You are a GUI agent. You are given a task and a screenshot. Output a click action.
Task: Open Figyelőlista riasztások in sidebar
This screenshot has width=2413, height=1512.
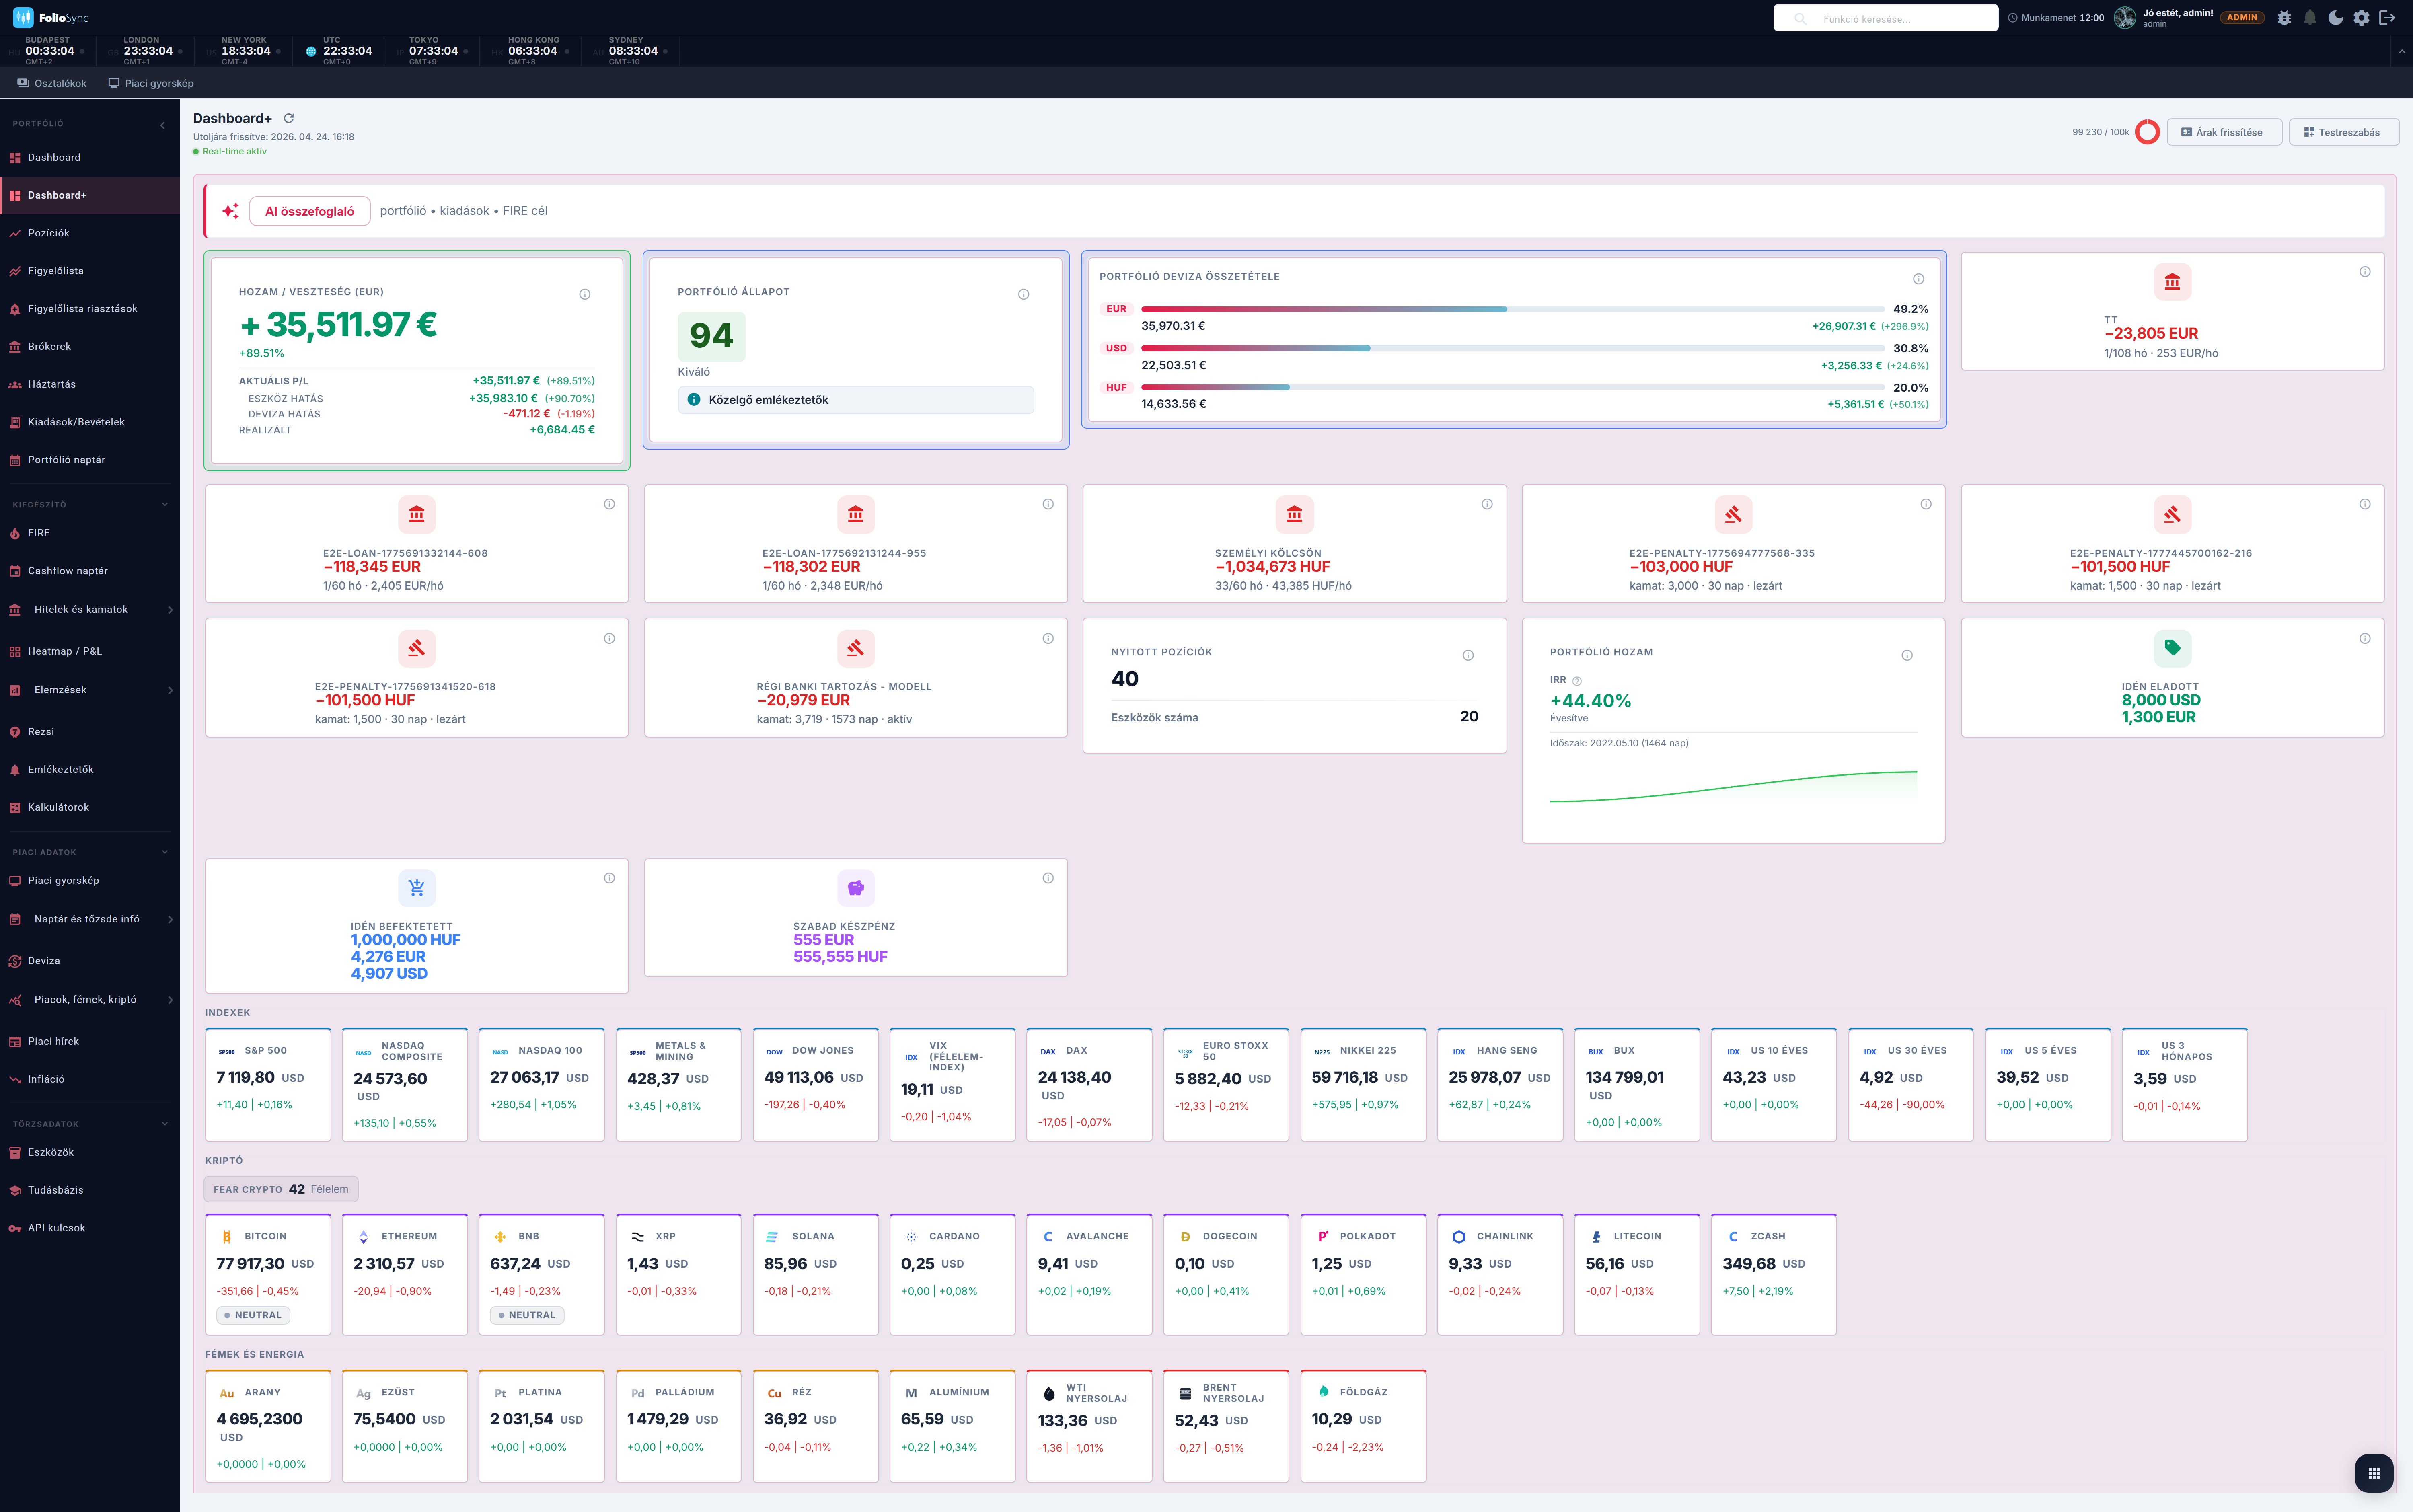[x=90, y=309]
